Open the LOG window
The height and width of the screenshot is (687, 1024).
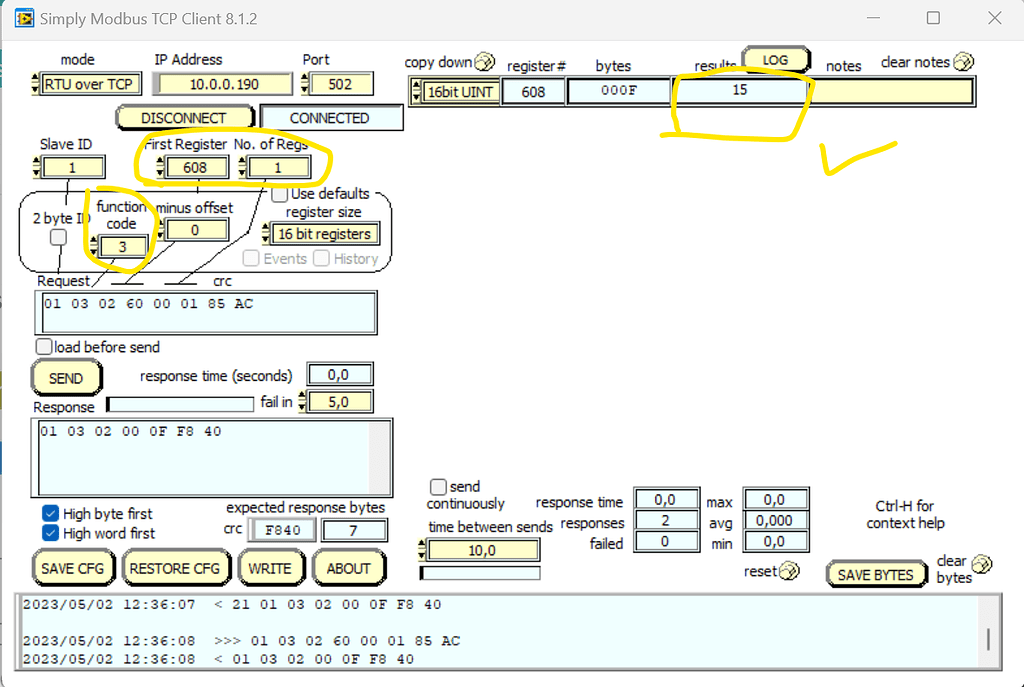pyautogui.click(x=777, y=59)
